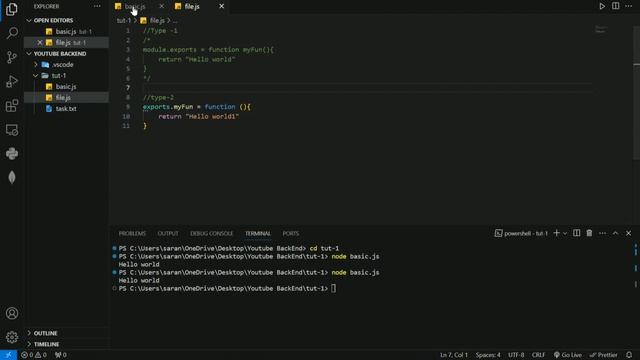Click the Explorer more actions ellipsis
Viewport: 640px width, 360px height.
(x=97, y=6)
